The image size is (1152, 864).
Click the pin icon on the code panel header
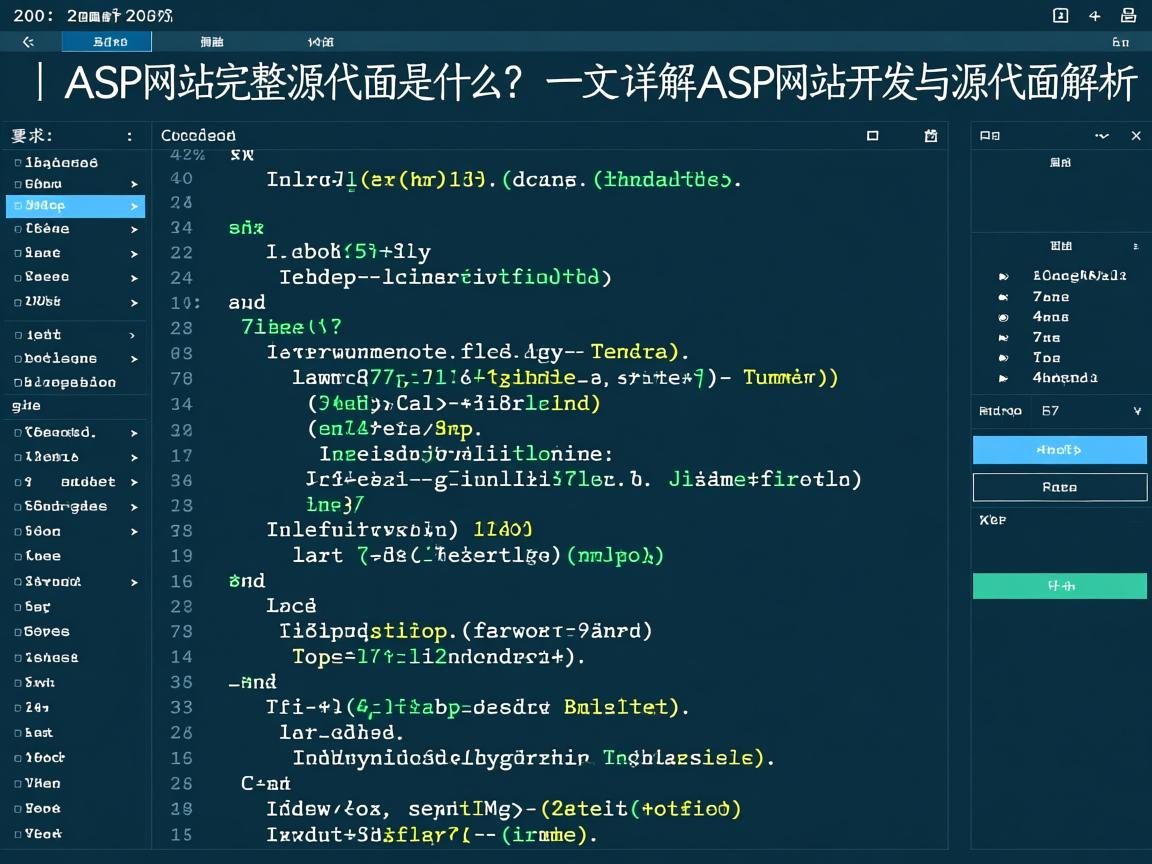pyautogui.click(x=930, y=135)
